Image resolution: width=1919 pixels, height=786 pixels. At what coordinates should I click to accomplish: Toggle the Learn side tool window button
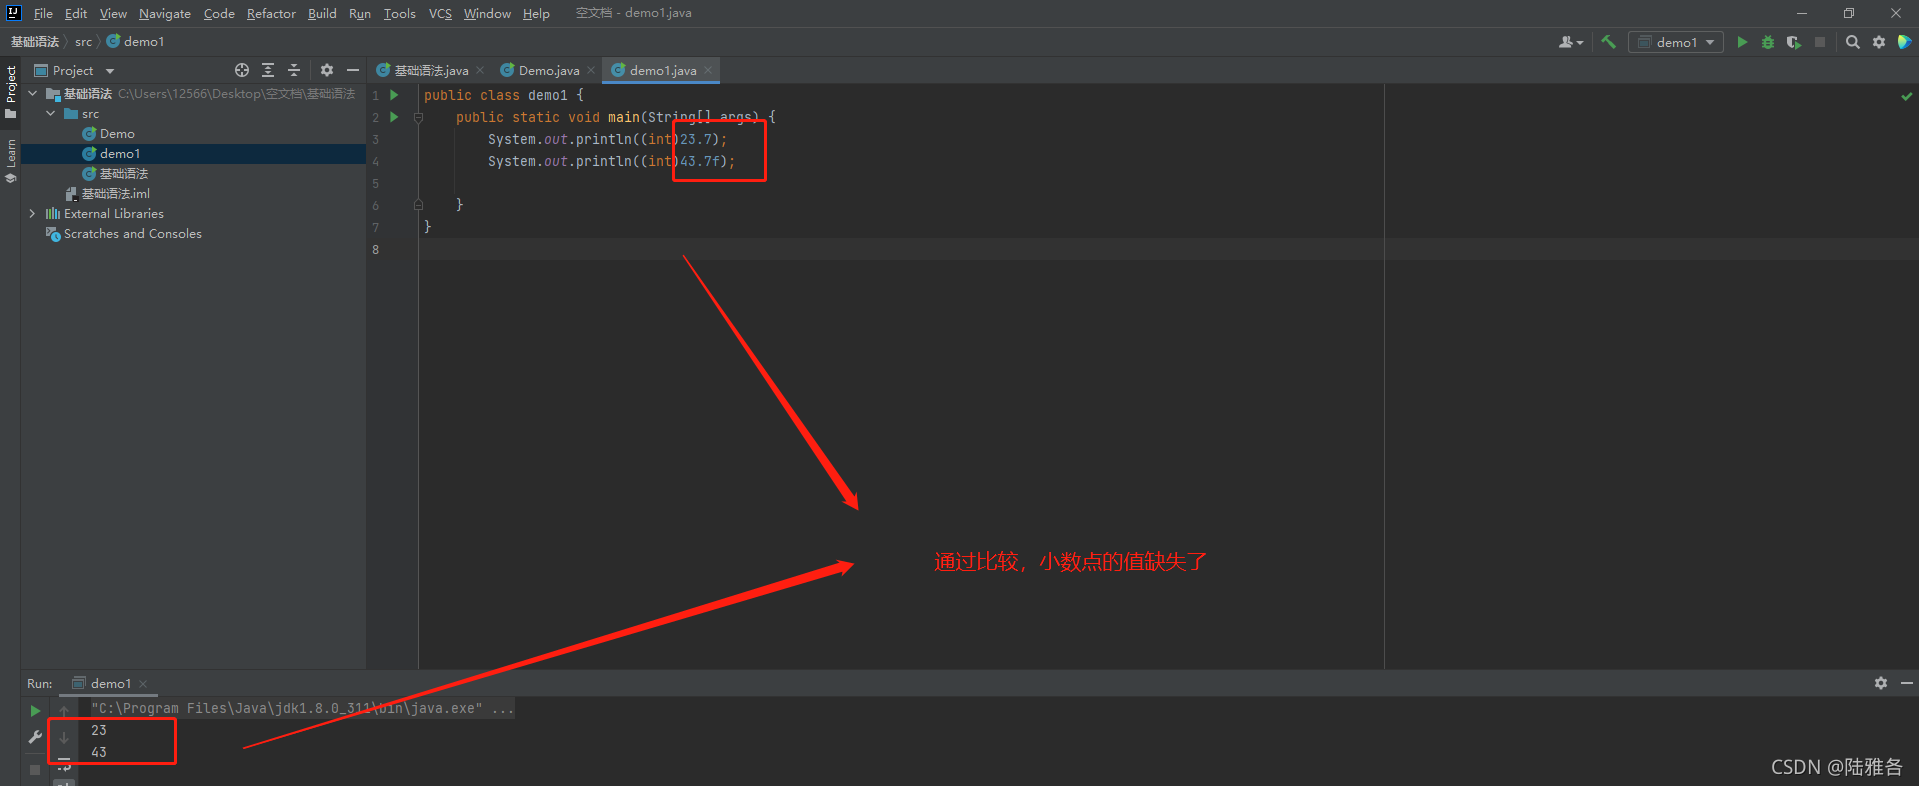coord(10,160)
